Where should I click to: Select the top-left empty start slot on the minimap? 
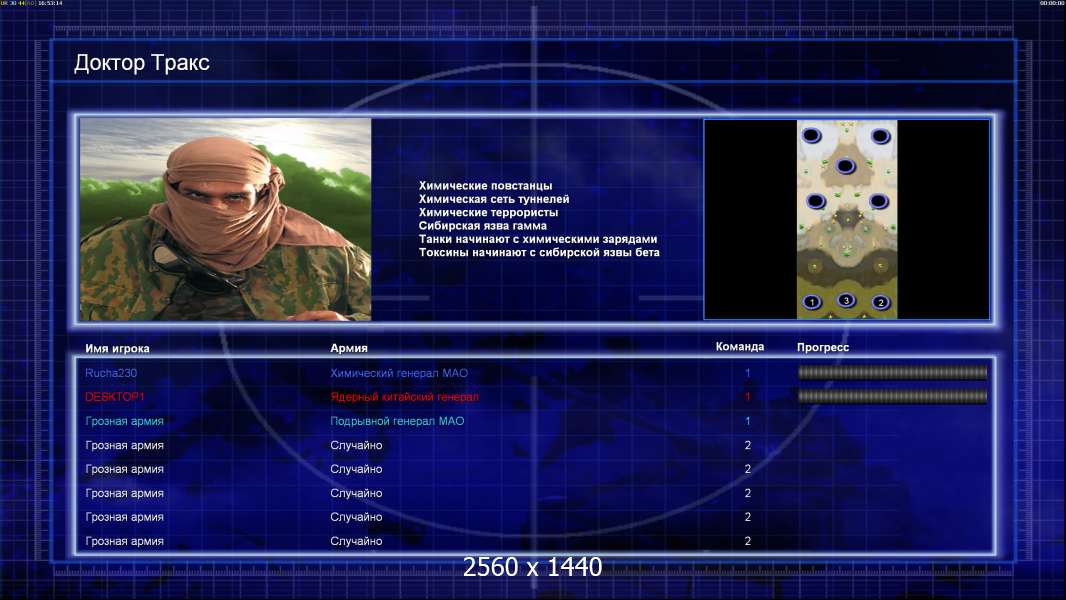click(x=811, y=136)
